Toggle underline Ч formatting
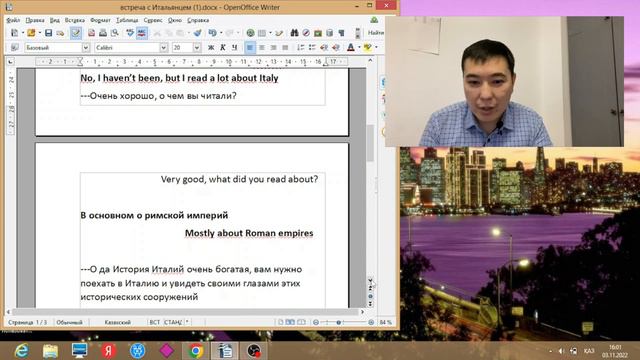The image size is (640, 360). [x=234, y=48]
